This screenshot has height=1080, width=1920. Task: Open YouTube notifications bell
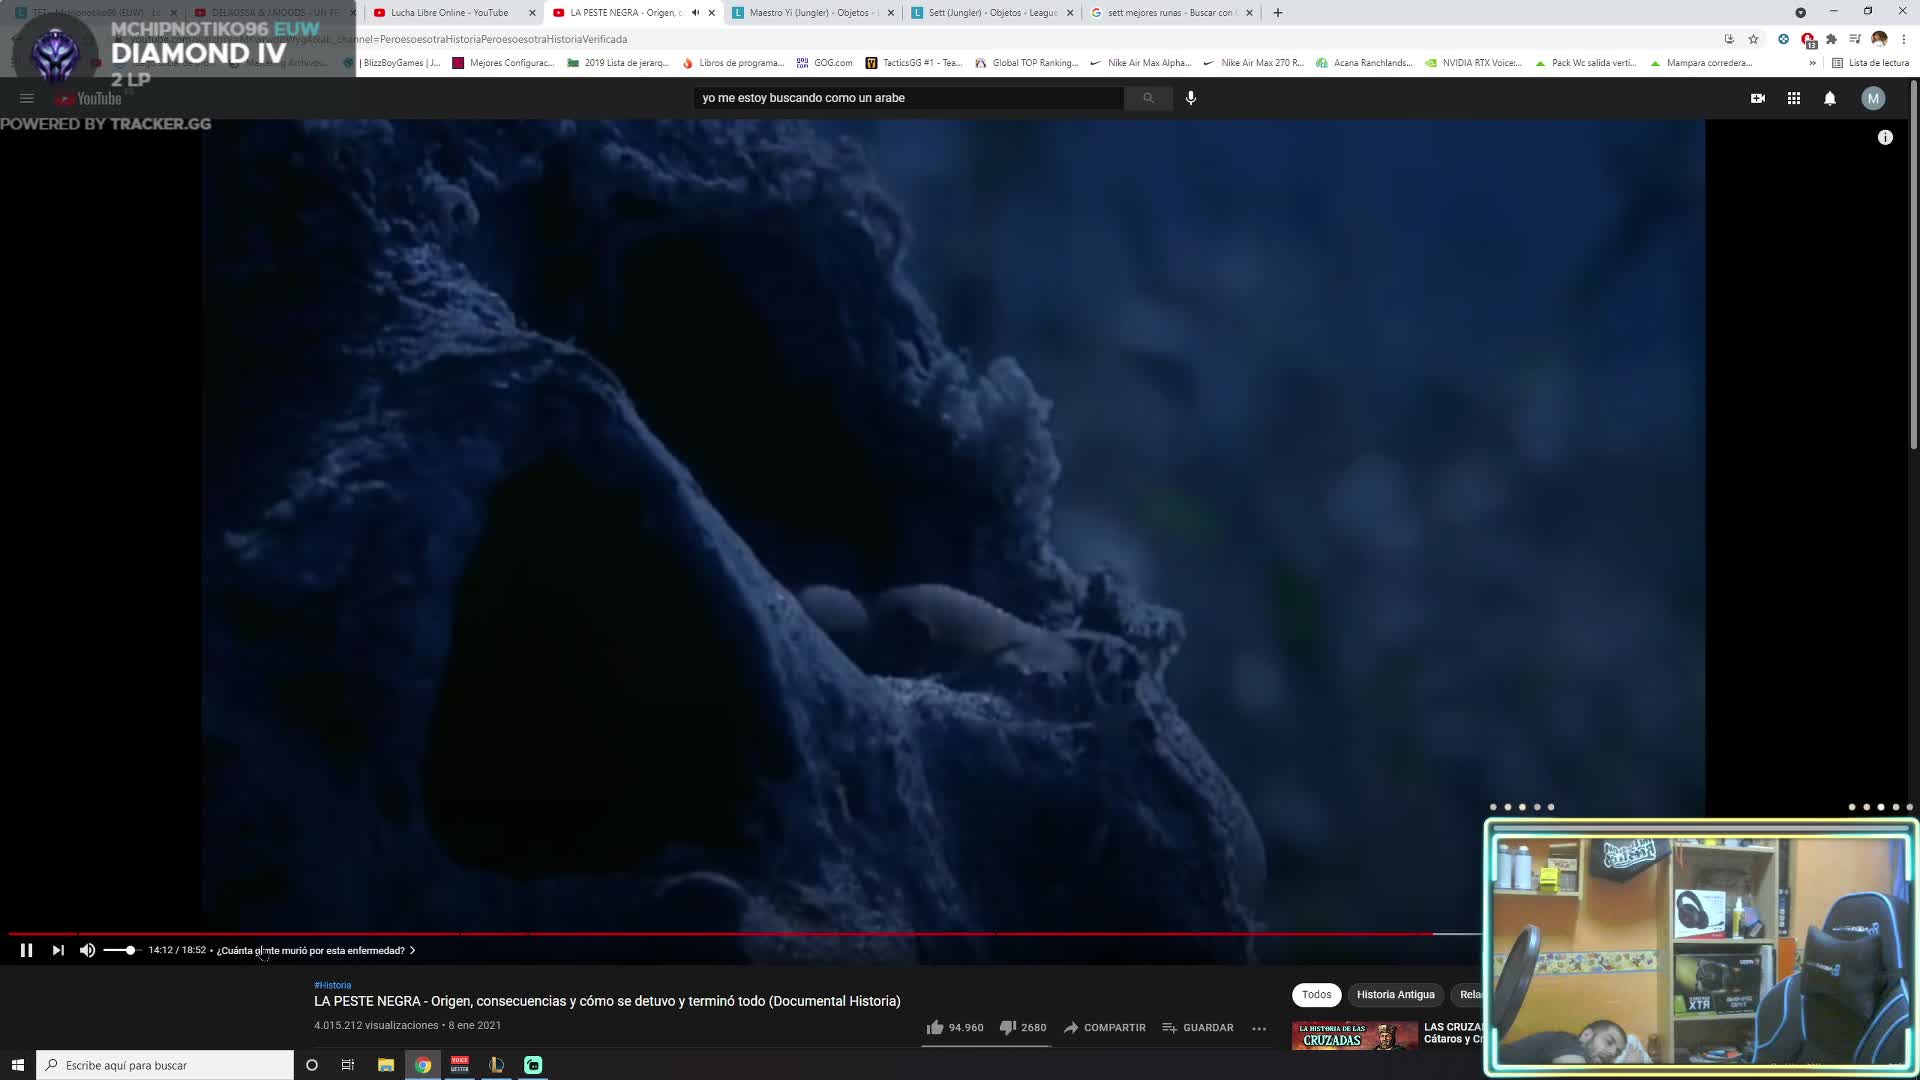click(x=1830, y=98)
